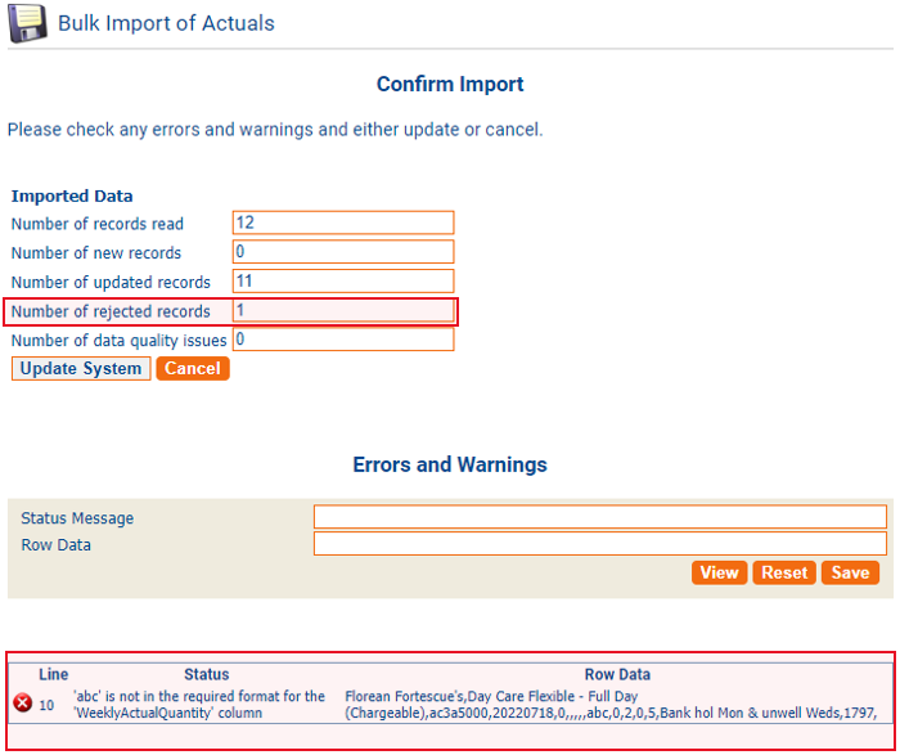Click the Row Data column header
900x755 pixels.
coord(617,675)
